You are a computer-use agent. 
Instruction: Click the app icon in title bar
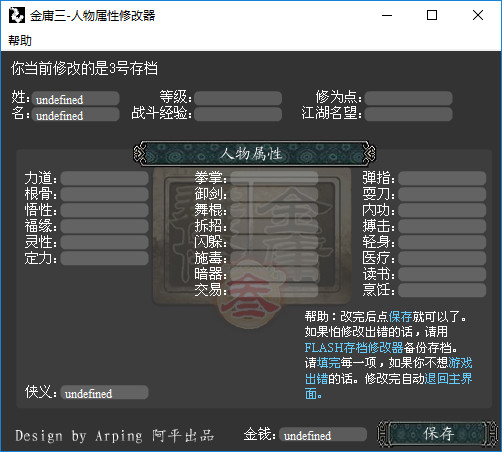tap(17, 15)
